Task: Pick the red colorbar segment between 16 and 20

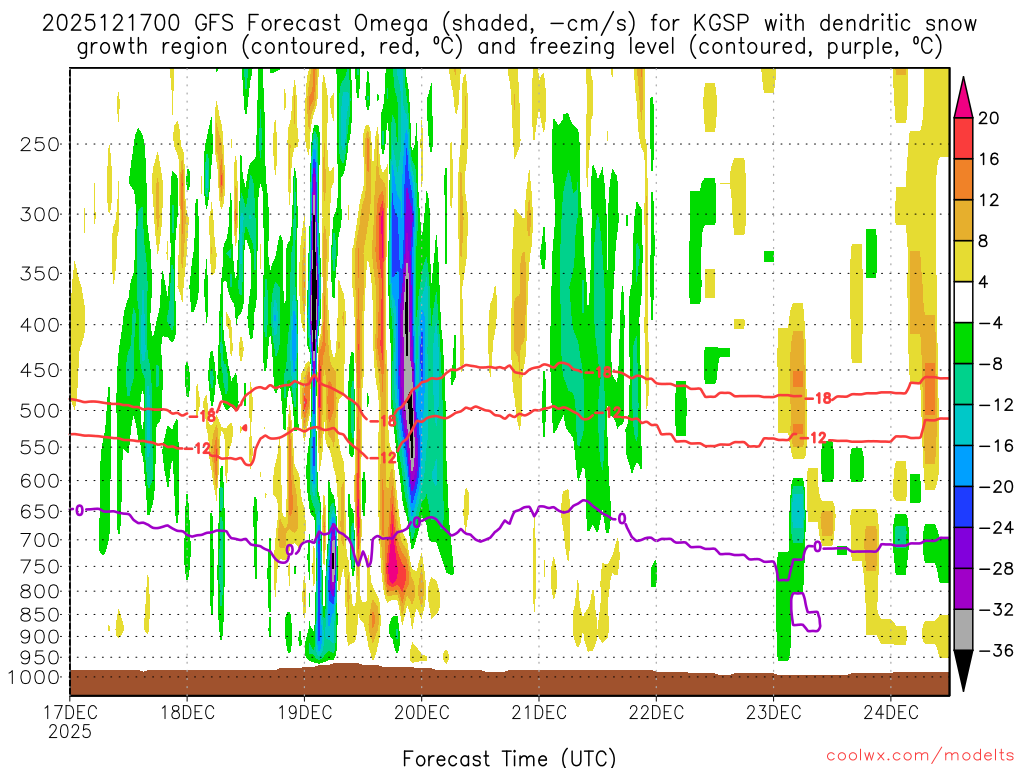Action: (963, 138)
